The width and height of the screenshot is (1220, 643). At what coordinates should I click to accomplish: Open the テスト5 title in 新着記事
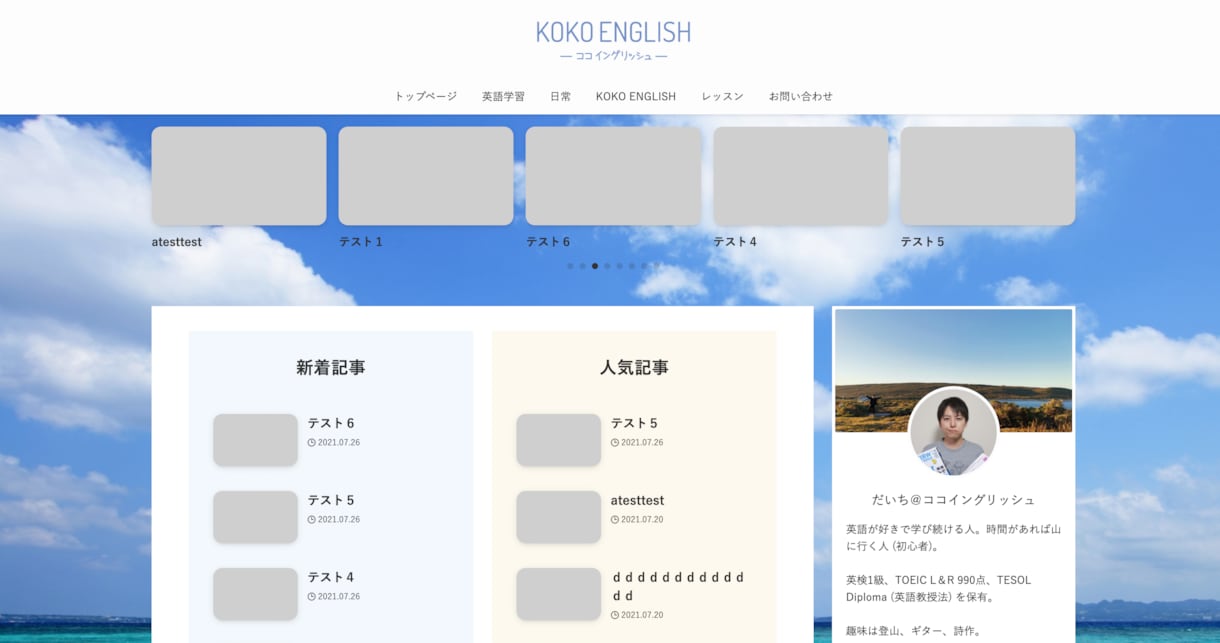(331, 500)
